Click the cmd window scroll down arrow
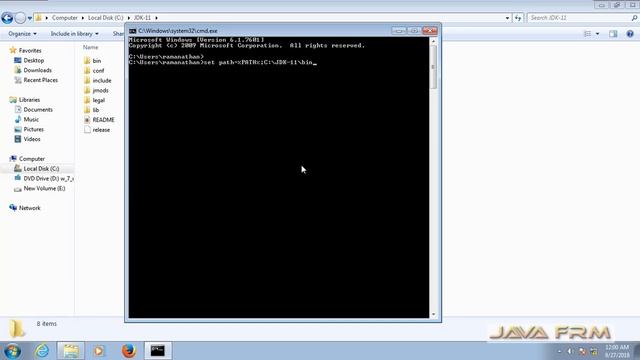640x360 pixels. 433,315
